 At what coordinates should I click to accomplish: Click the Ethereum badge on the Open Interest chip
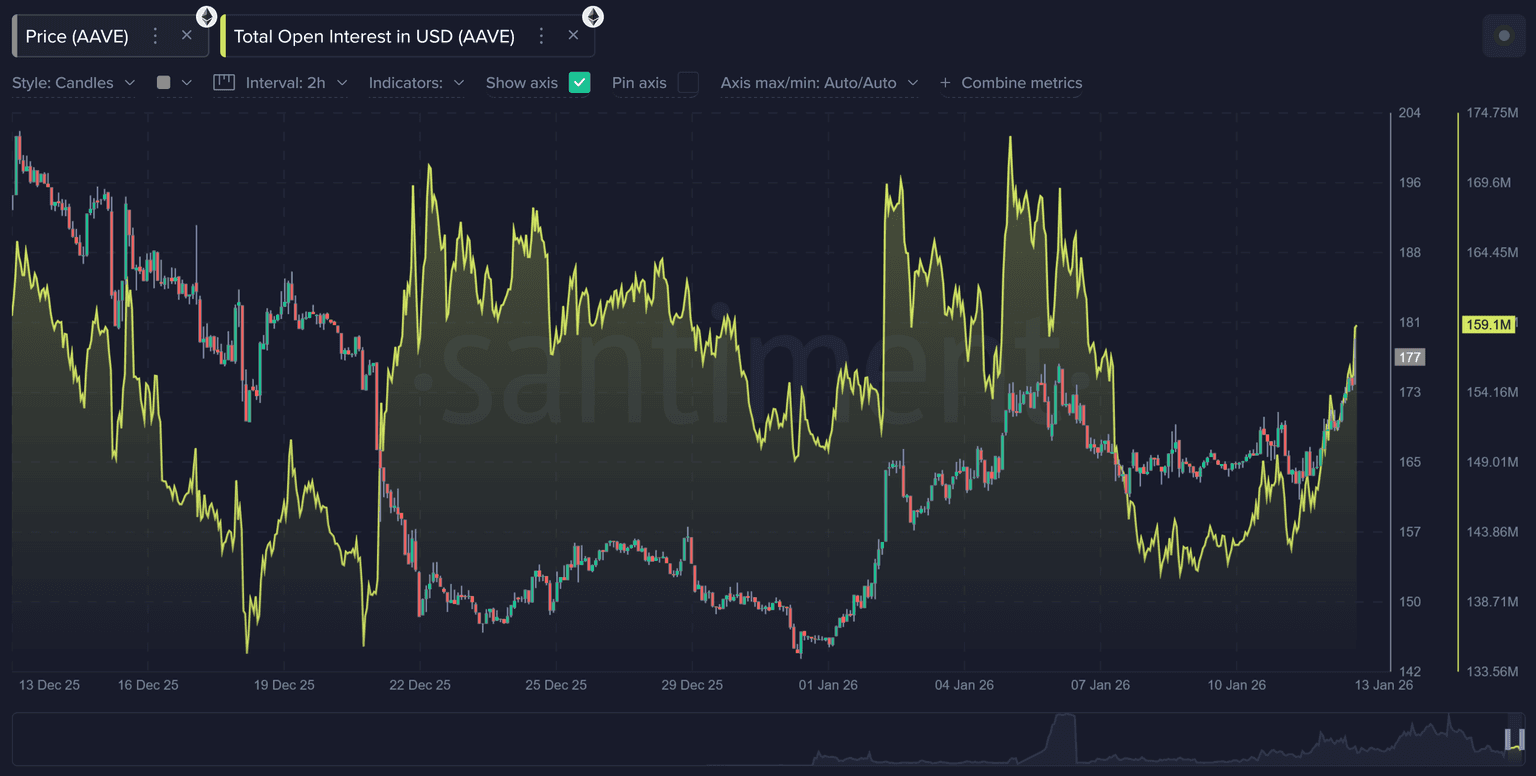[x=593, y=16]
